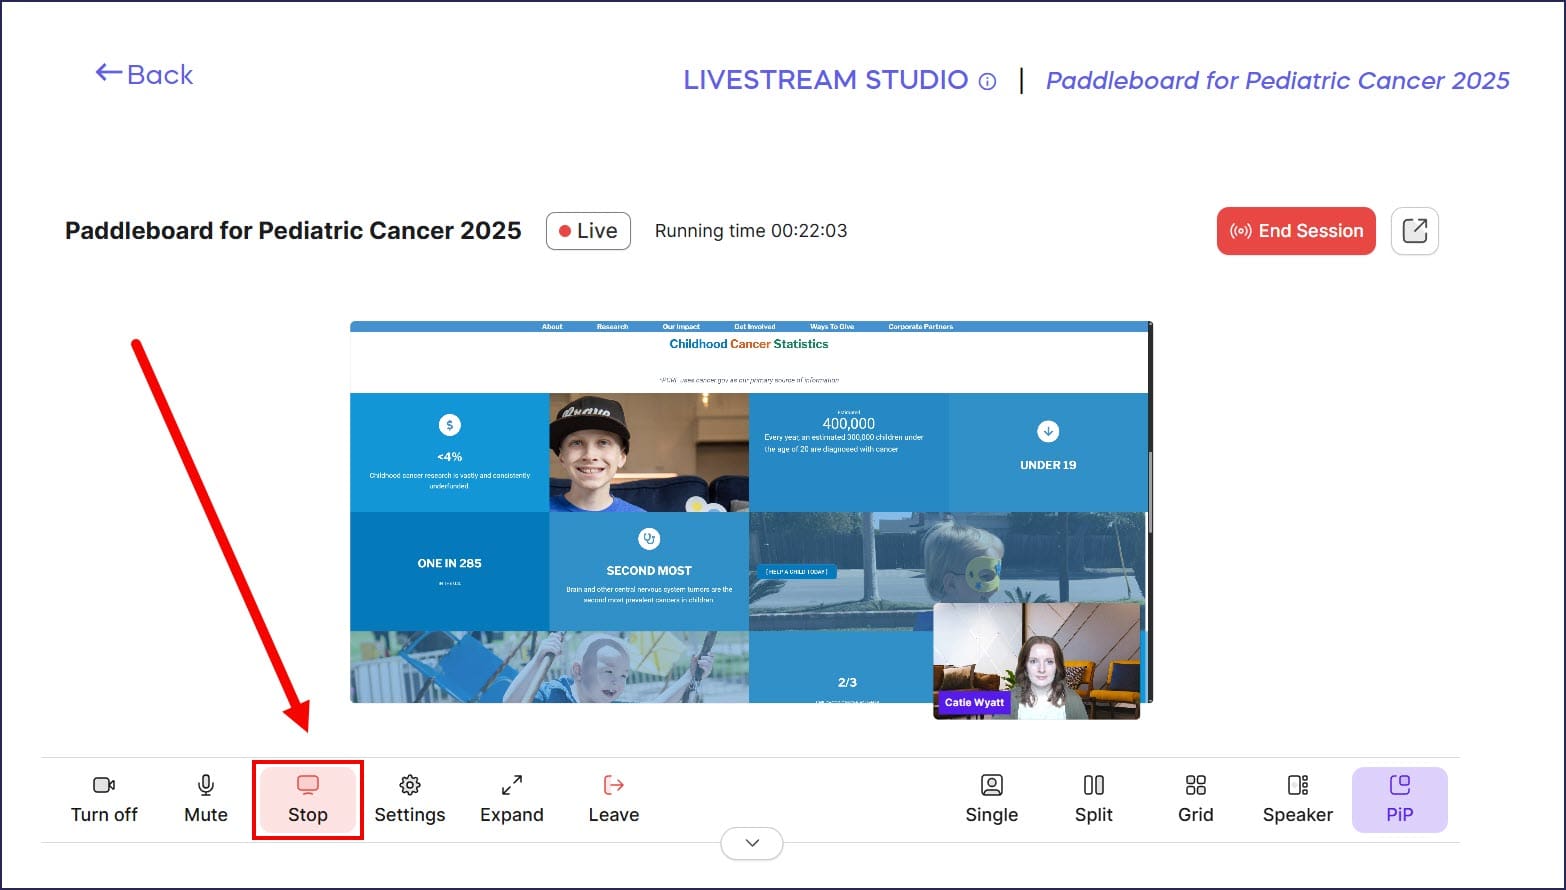
Task: Leave the livestream session
Action: 614,799
